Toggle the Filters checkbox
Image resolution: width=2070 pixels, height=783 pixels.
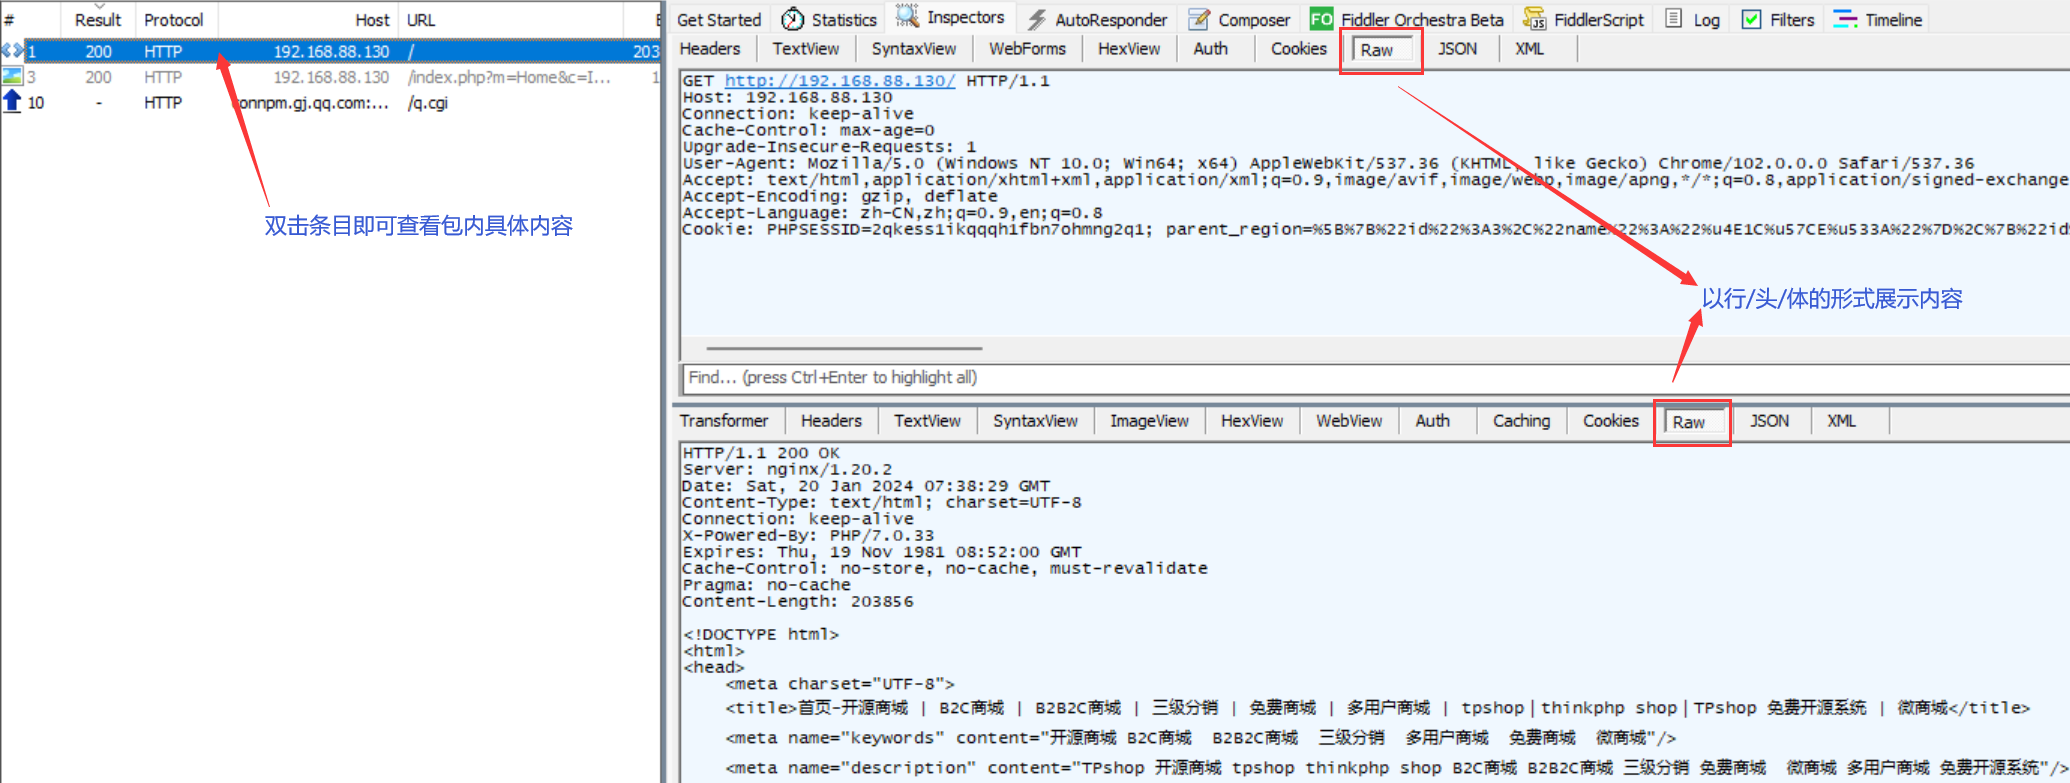click(x=1751, y=19)
